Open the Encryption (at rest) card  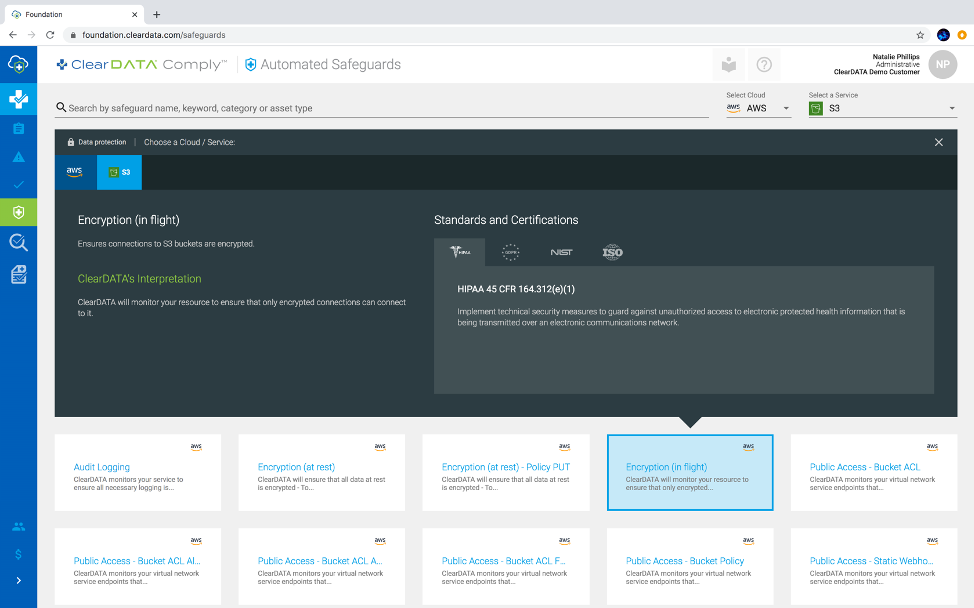point(322,473)
